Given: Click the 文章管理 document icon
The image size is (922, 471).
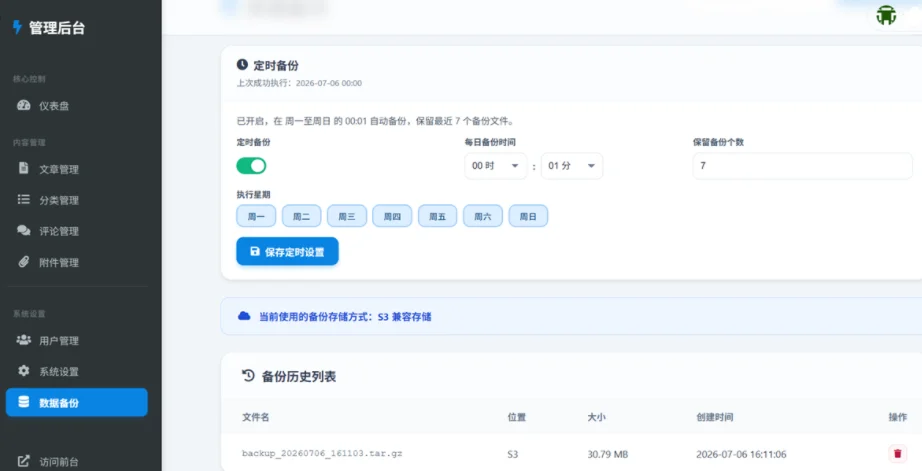Looking at the screenshot, I should tap(24, 168).
